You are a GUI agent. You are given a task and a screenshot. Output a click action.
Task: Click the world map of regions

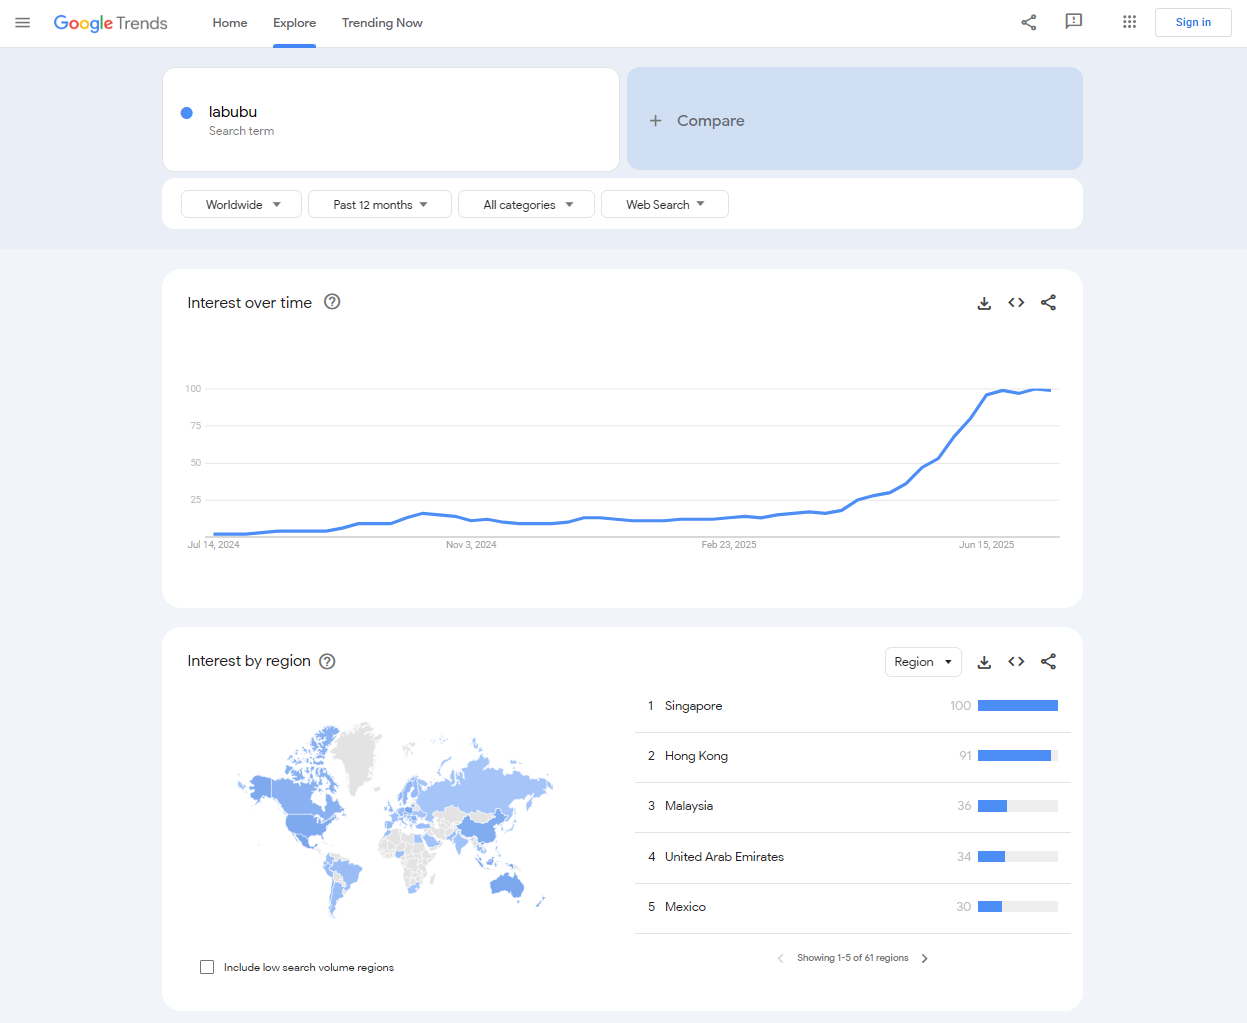click(x=395, y=820)
